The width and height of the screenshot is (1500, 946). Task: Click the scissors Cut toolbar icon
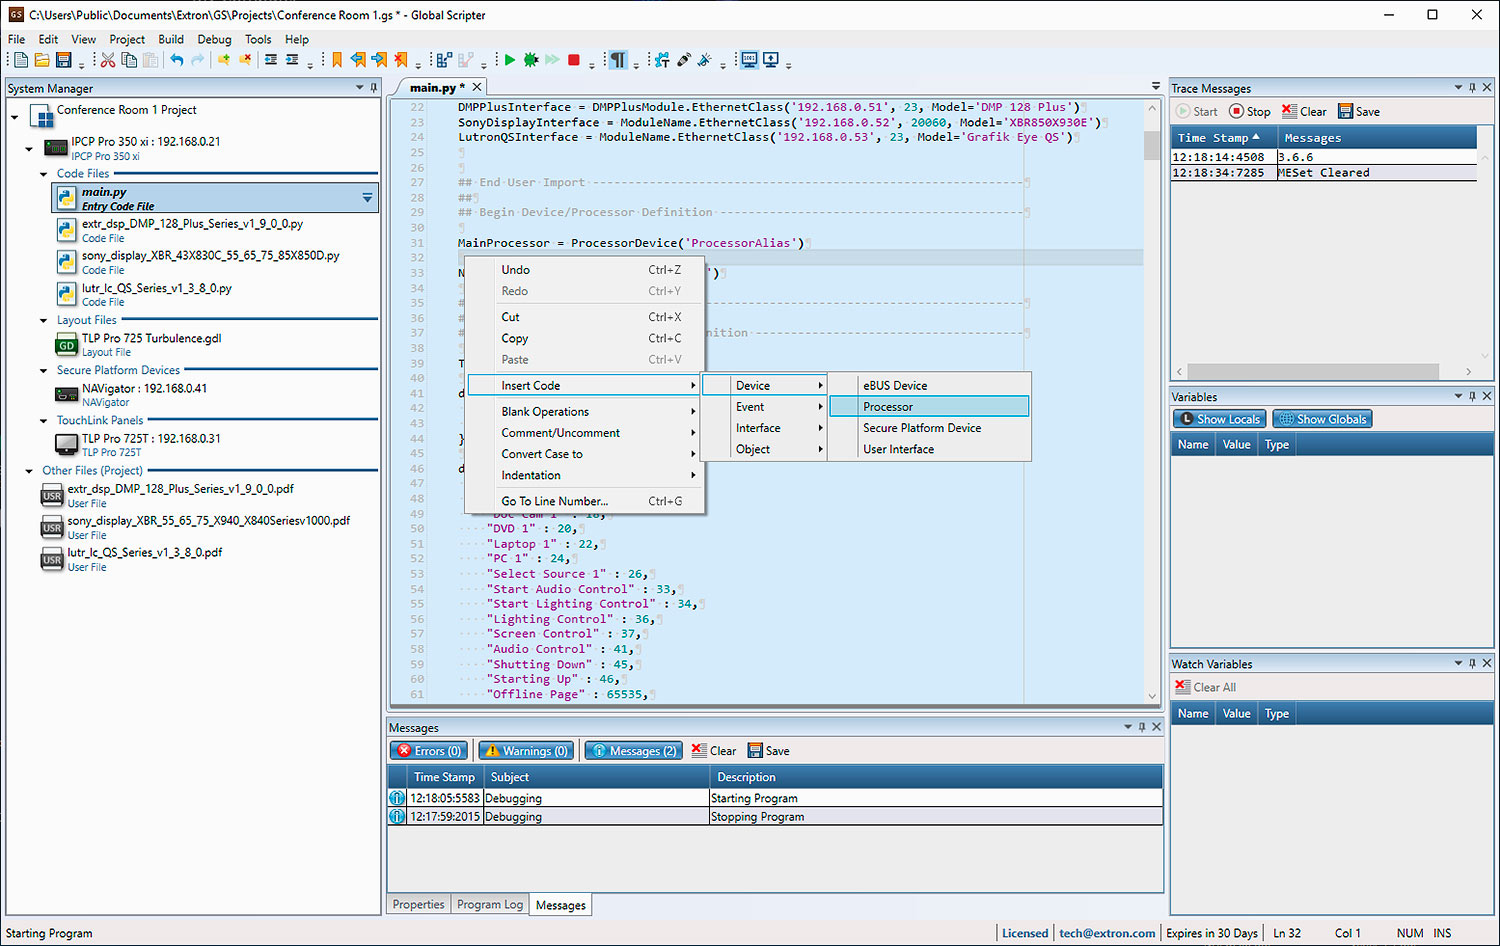coord(108,60)
